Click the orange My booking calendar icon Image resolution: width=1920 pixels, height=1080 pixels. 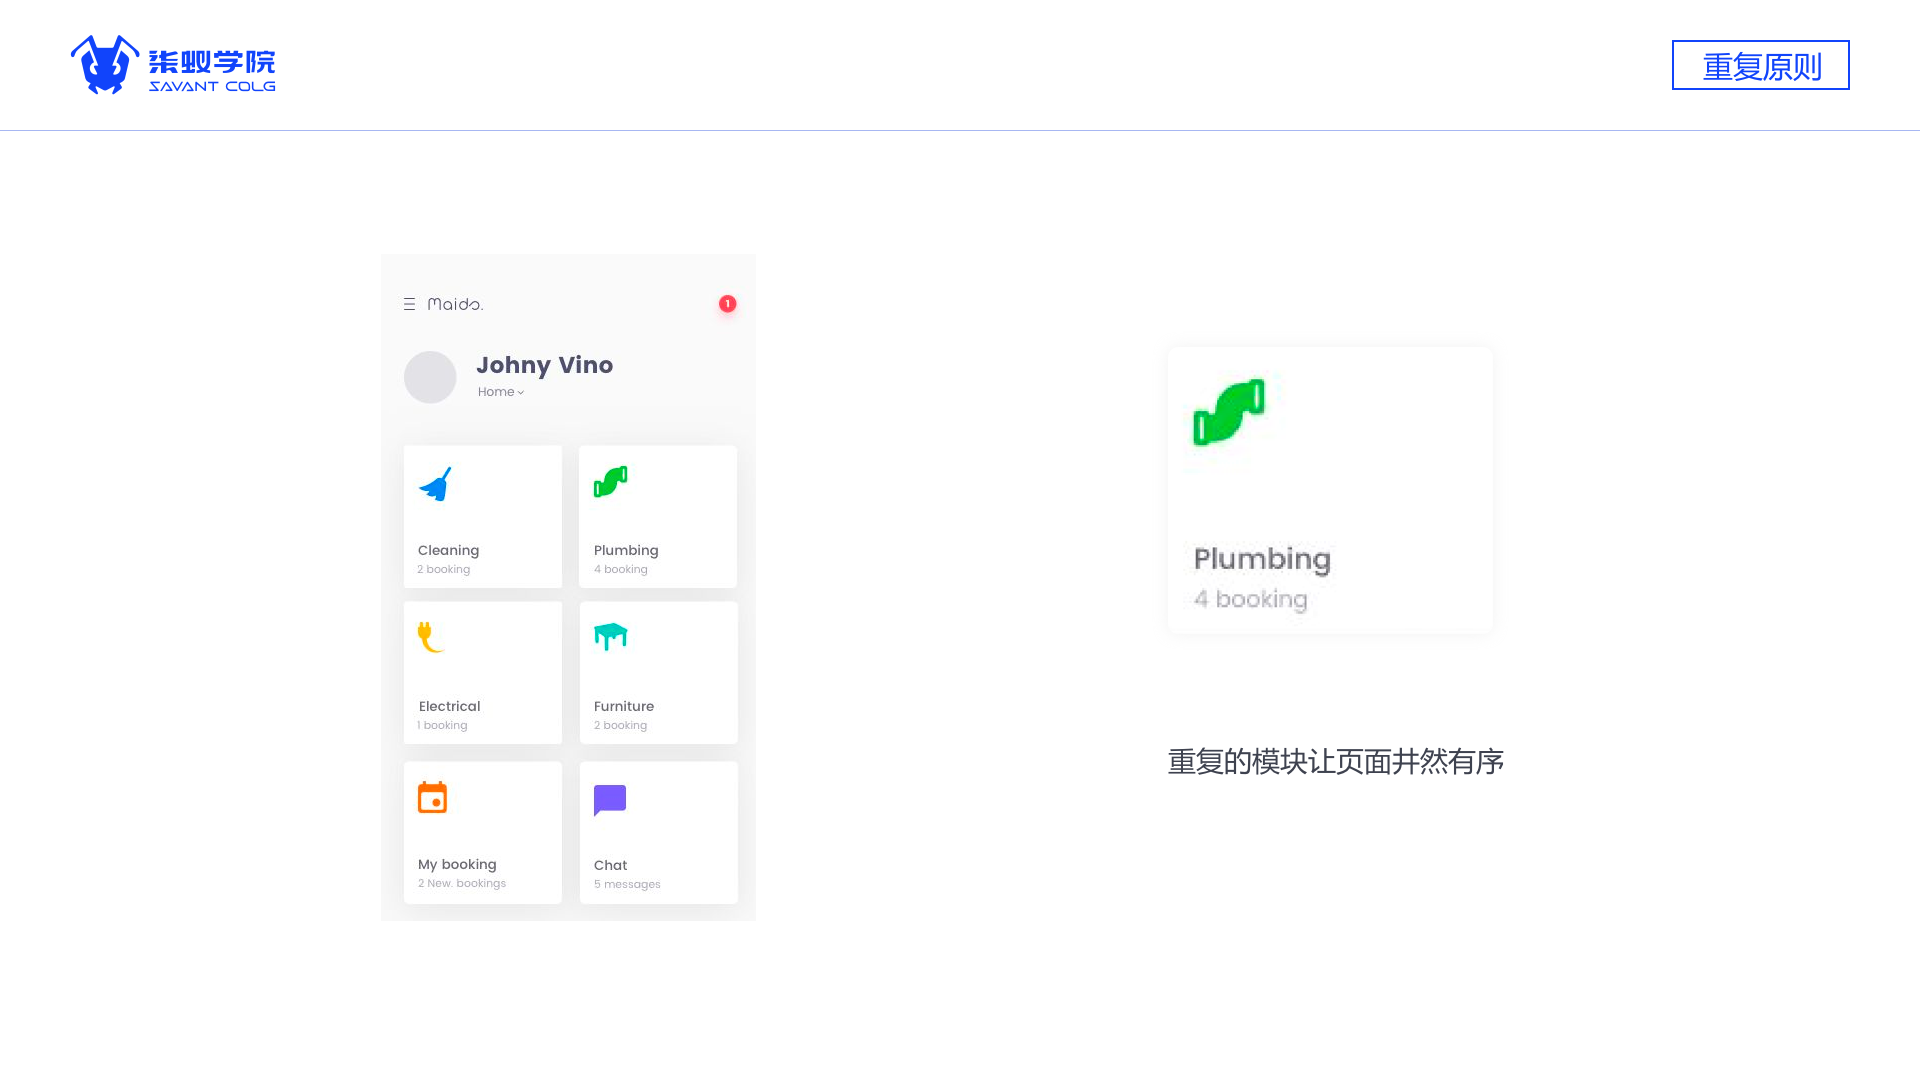[432, 797]
